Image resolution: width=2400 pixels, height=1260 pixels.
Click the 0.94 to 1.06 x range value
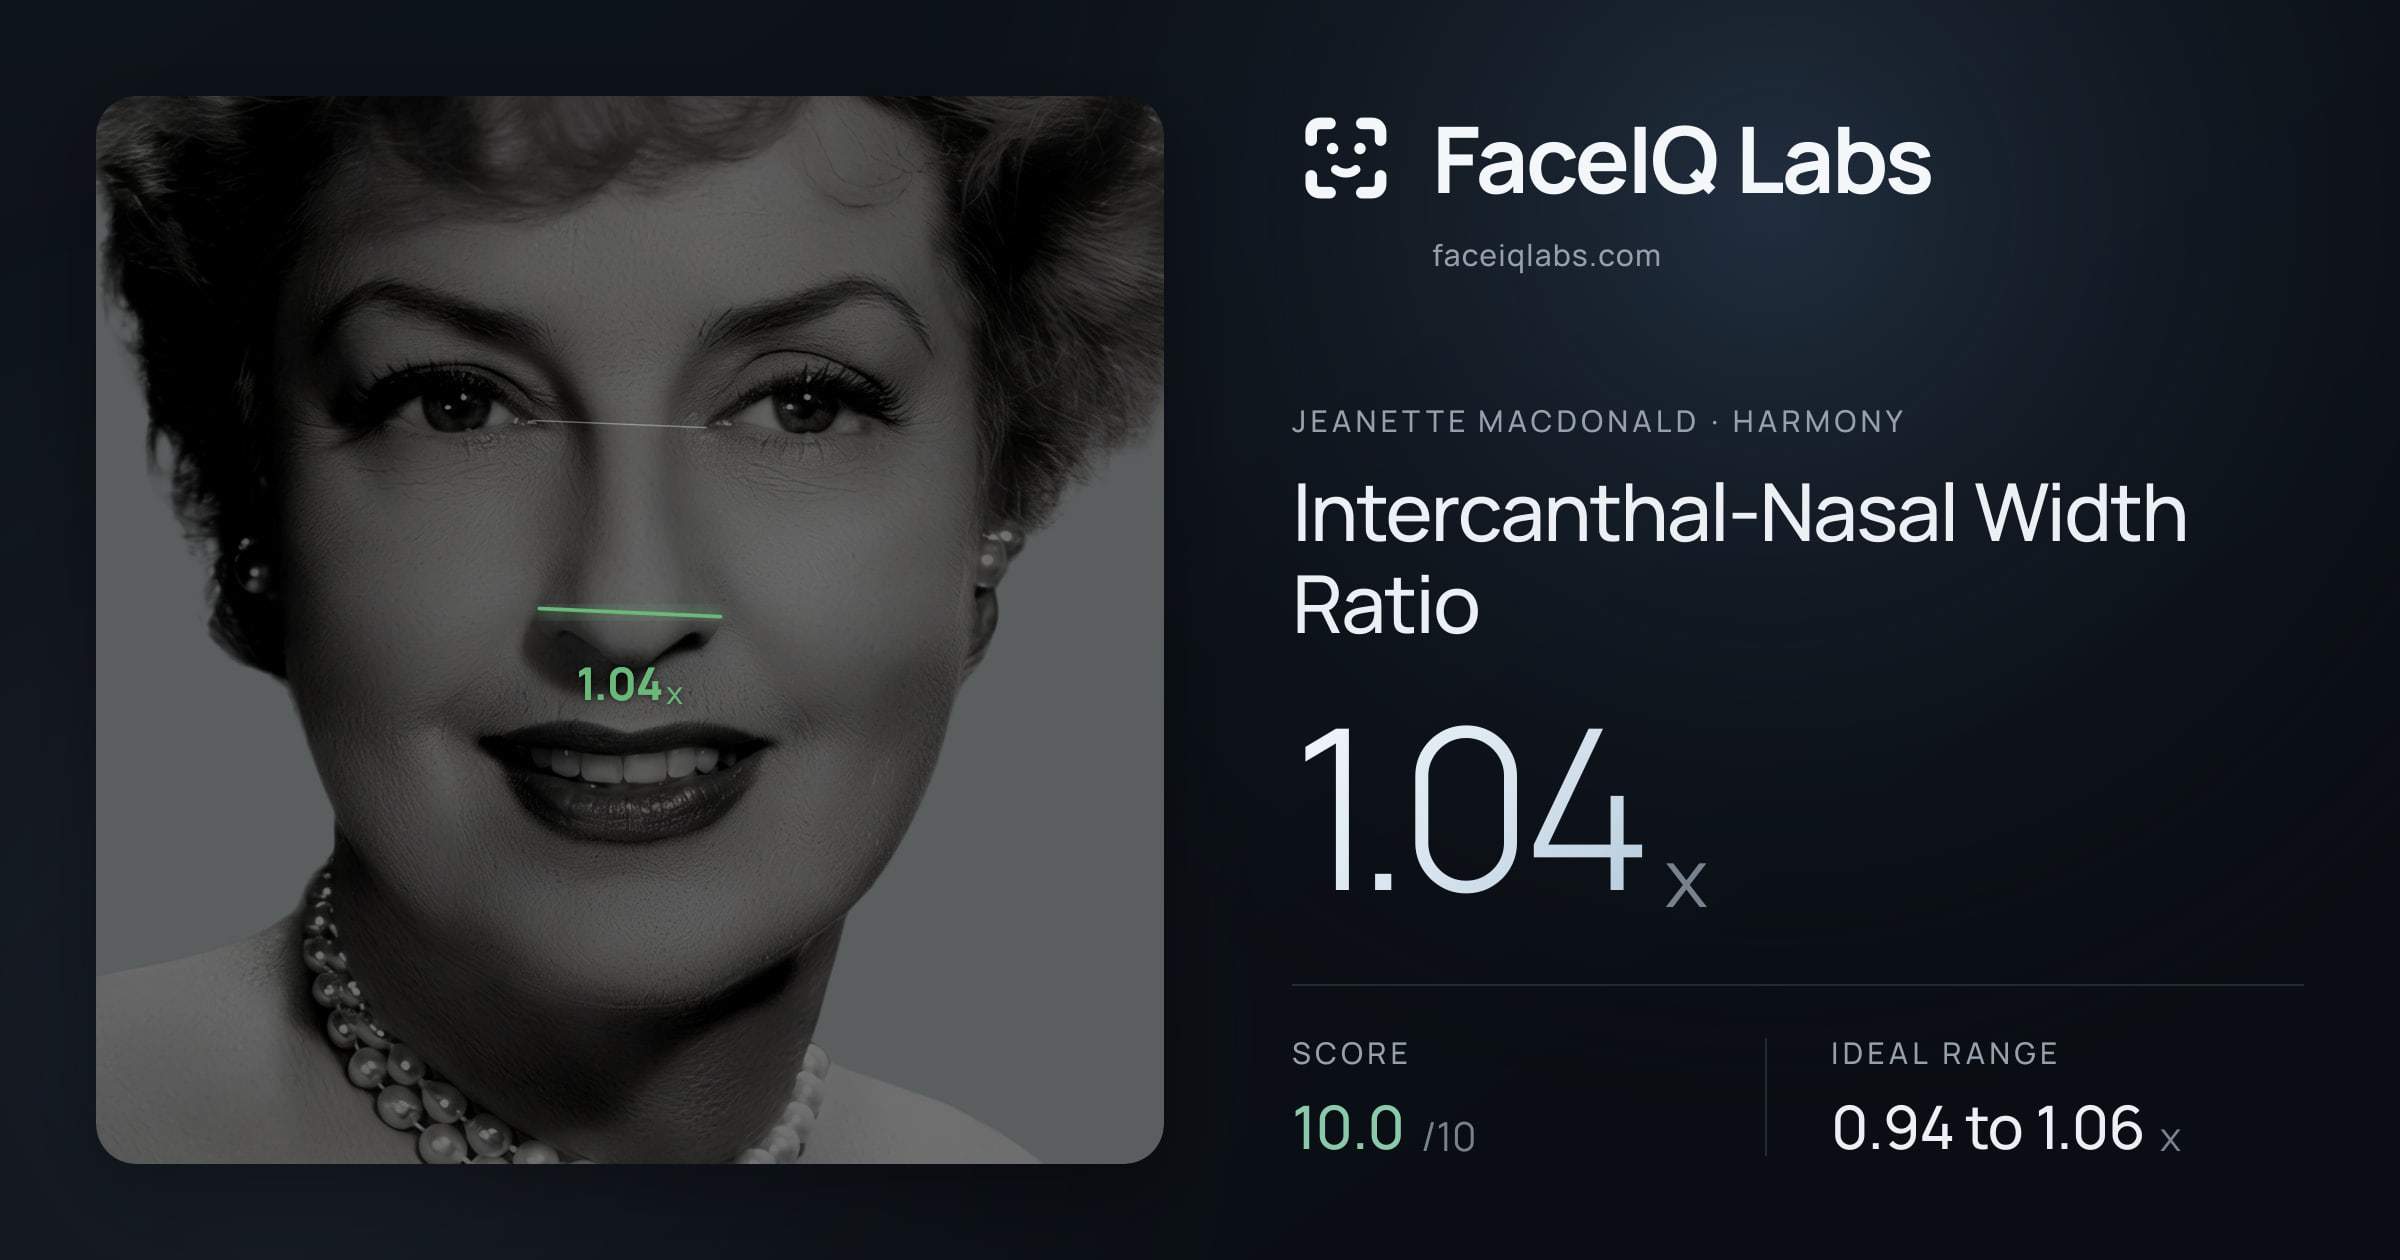(x=2006, y=1128)
